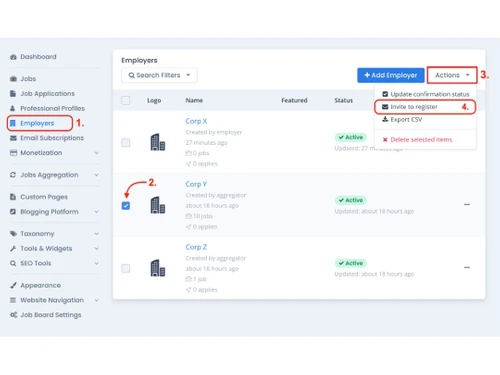Expand the Taxonomy submenu chevron
Screen dimensions: 500x375
tap(96, 234)
